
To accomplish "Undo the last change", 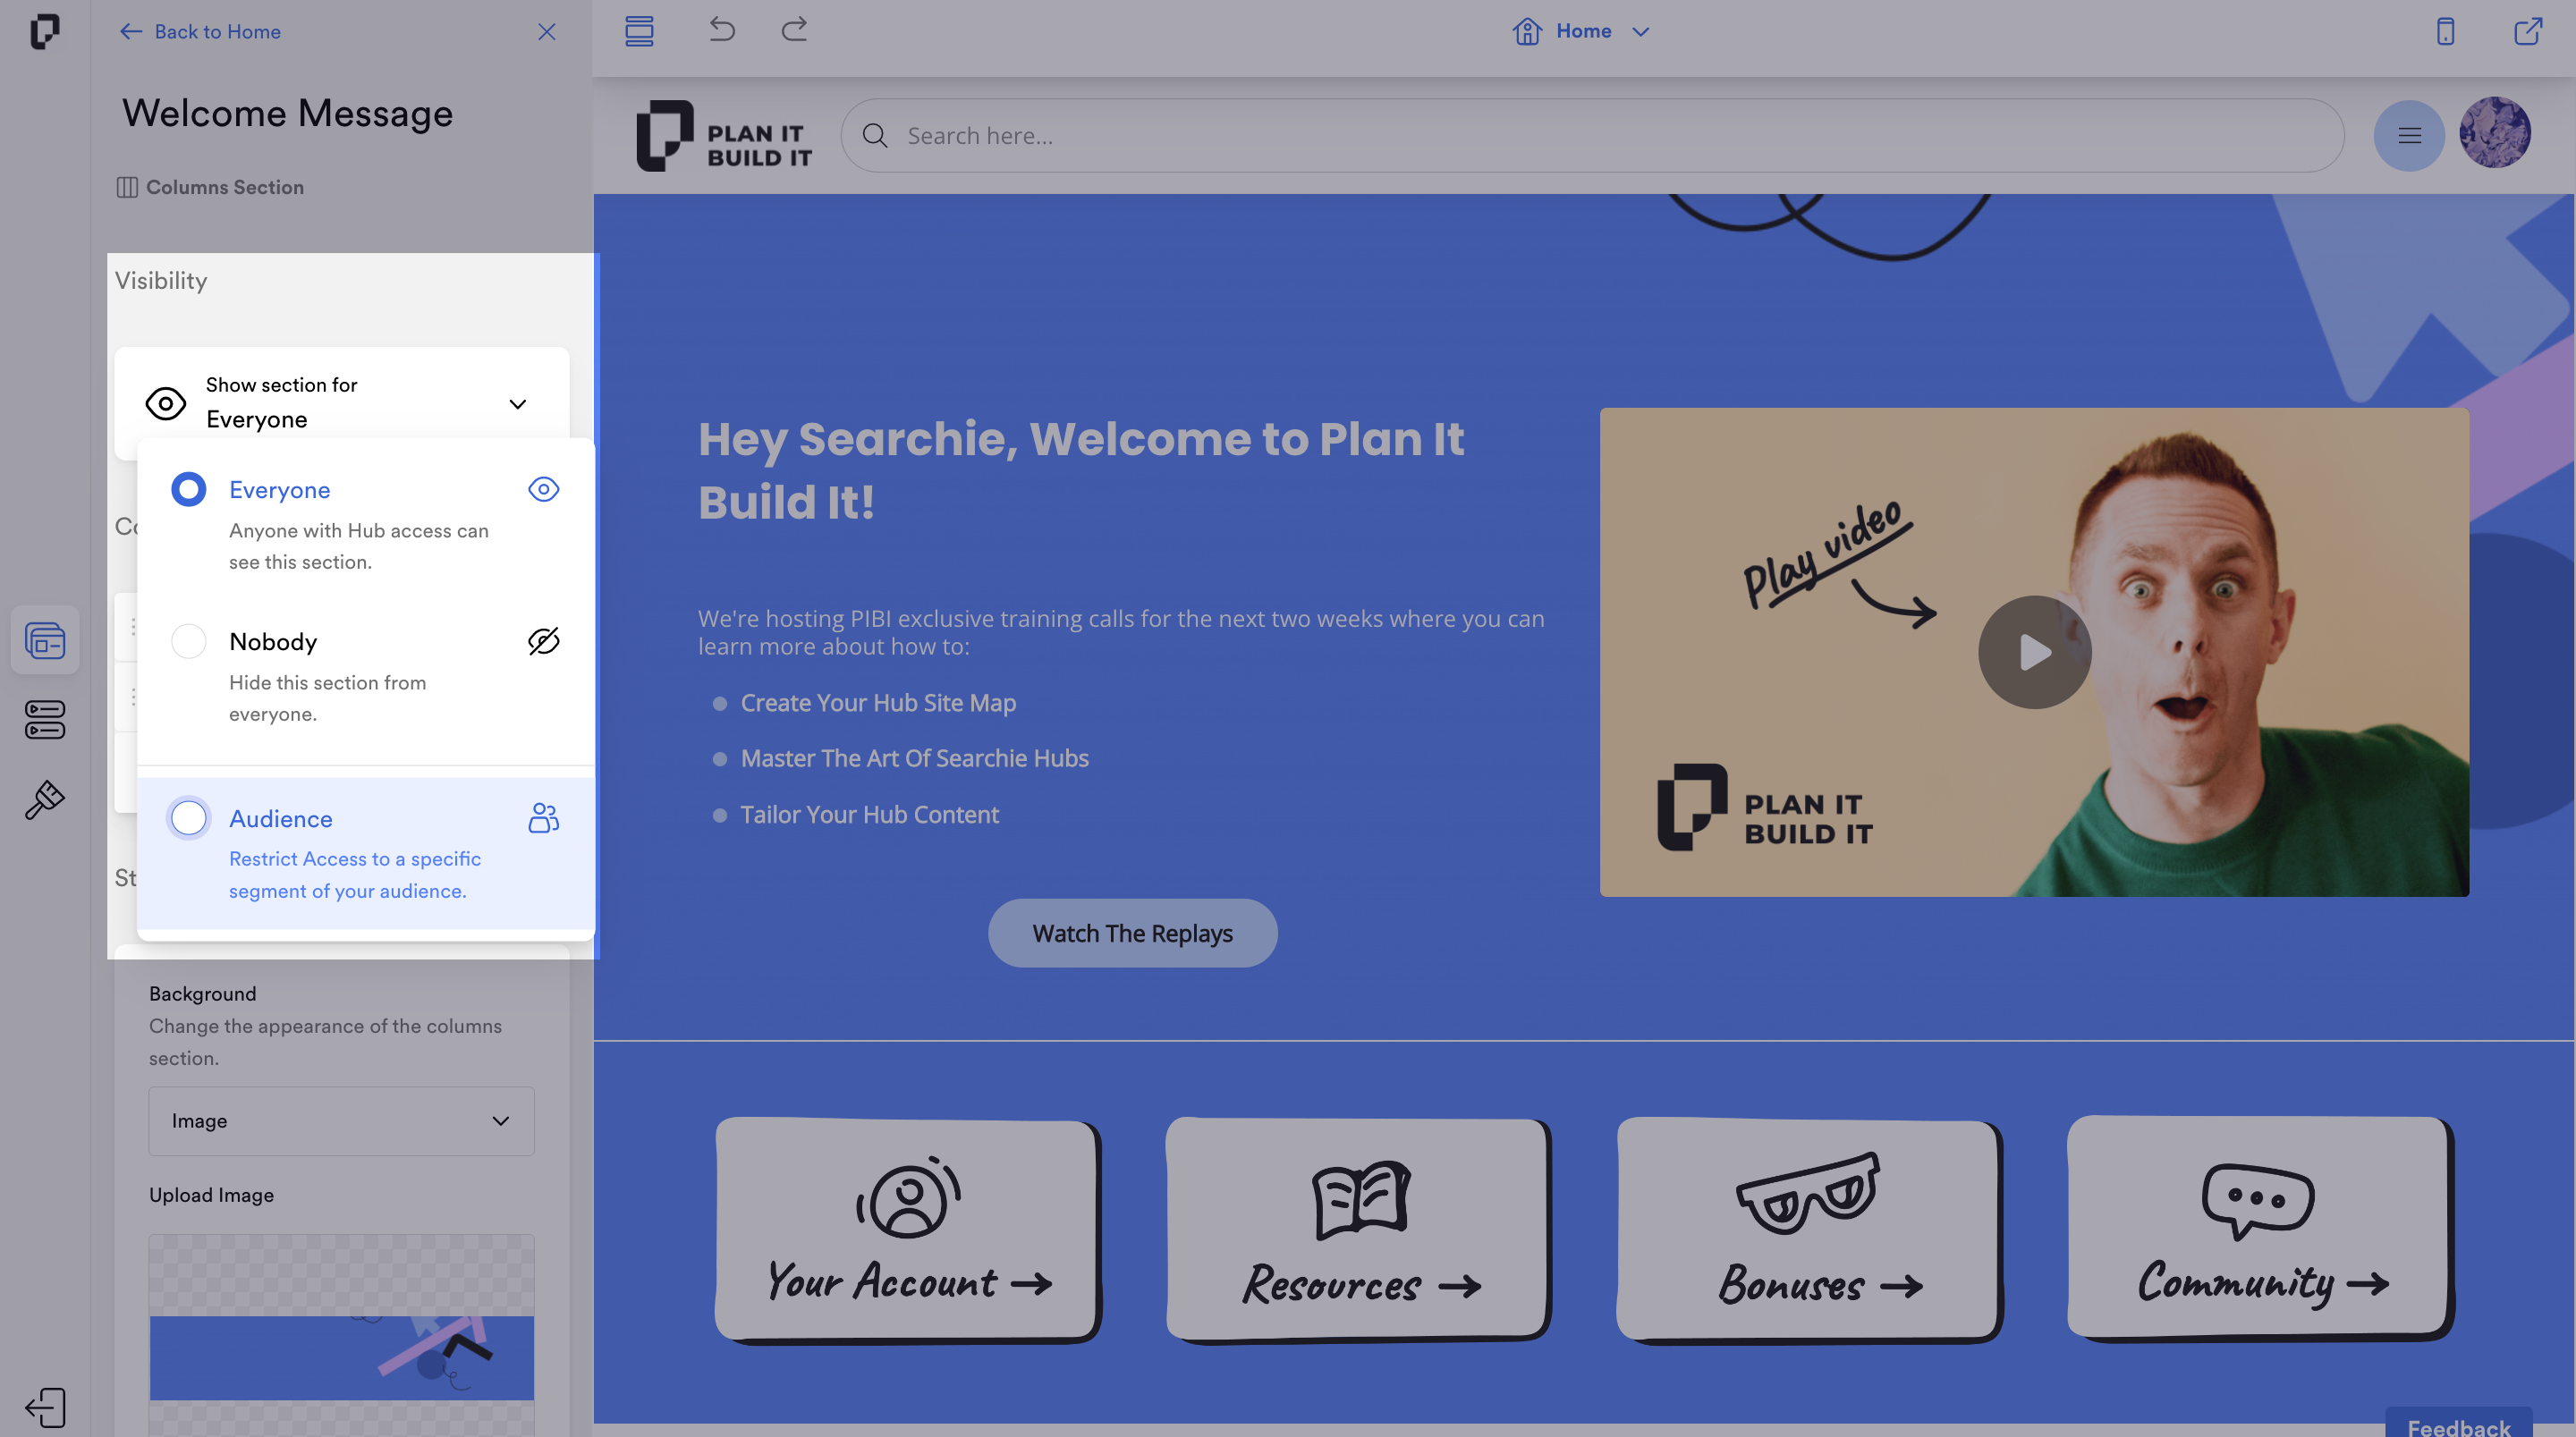I will pos(722,29).
